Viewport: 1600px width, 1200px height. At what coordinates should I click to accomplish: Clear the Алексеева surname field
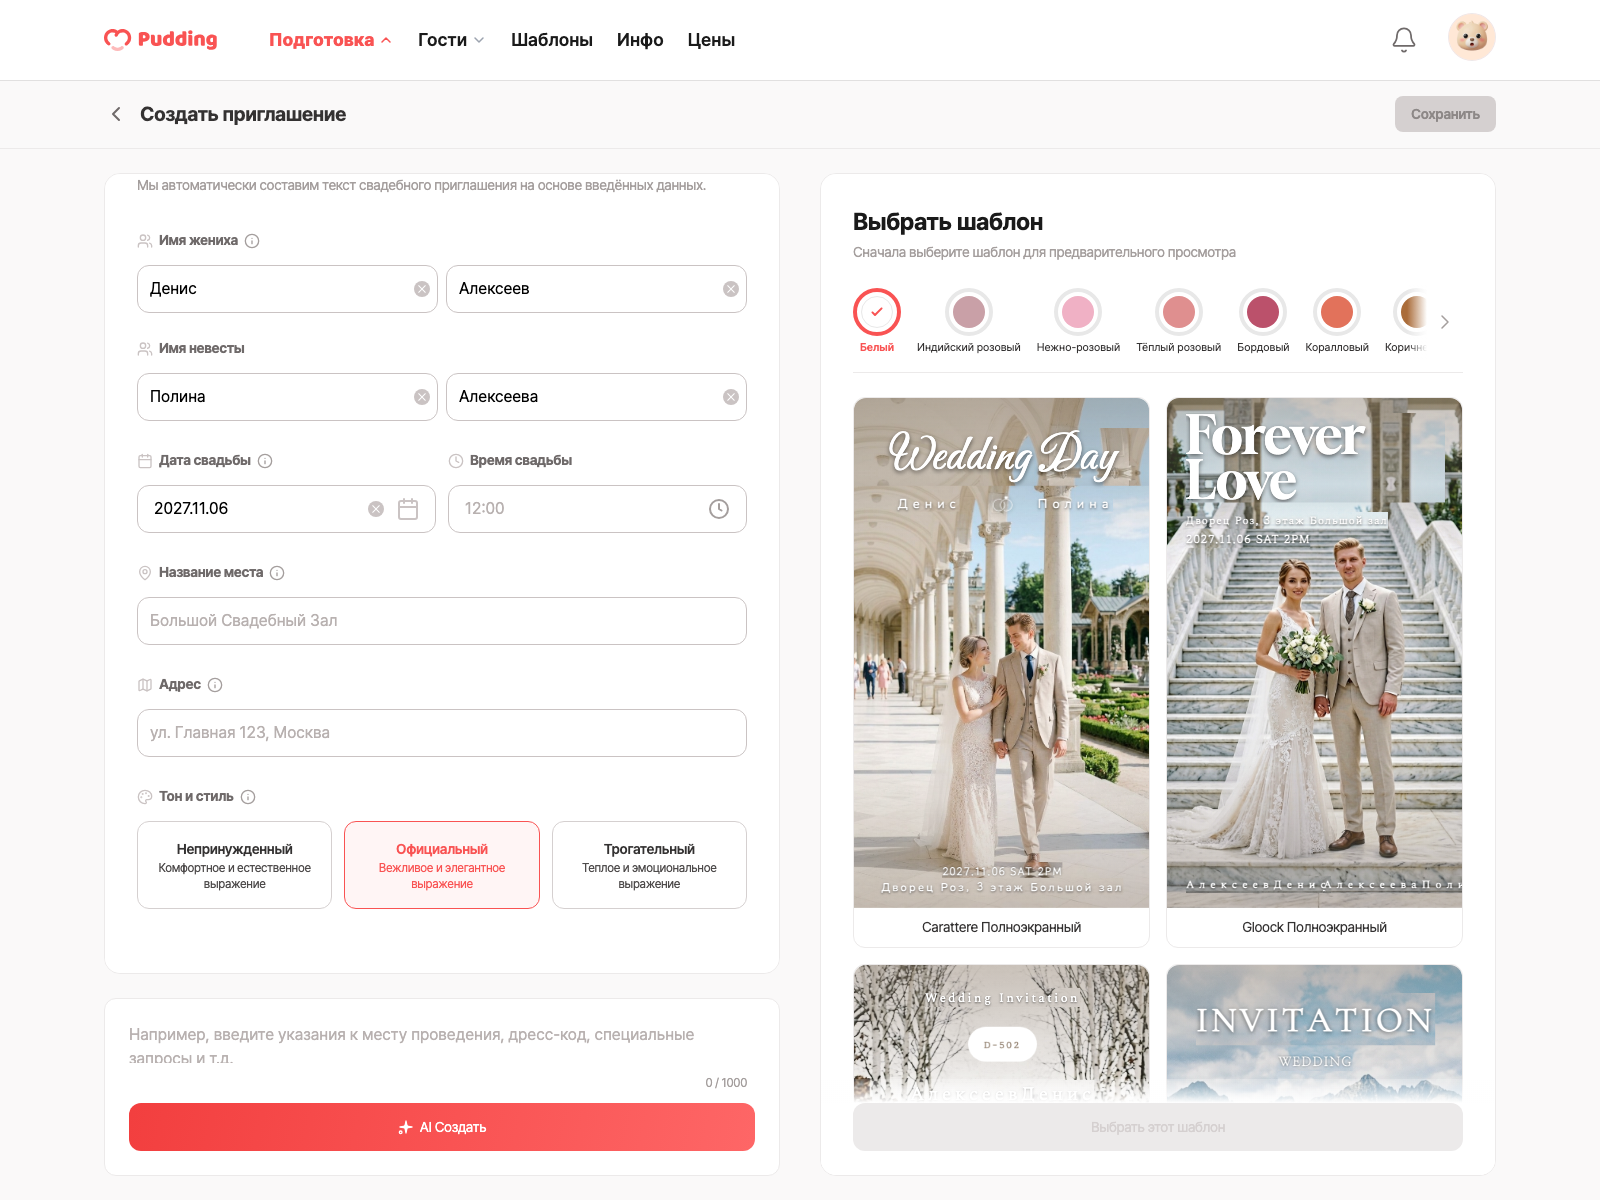pyautogui.click(x=731, y=397)
